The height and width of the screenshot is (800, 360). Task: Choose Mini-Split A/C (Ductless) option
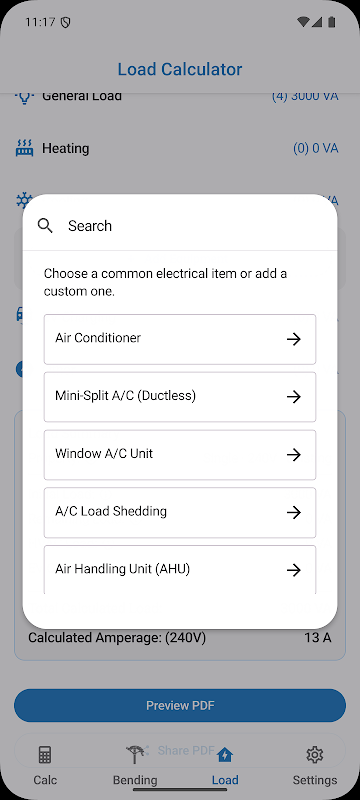pos(179,397)
